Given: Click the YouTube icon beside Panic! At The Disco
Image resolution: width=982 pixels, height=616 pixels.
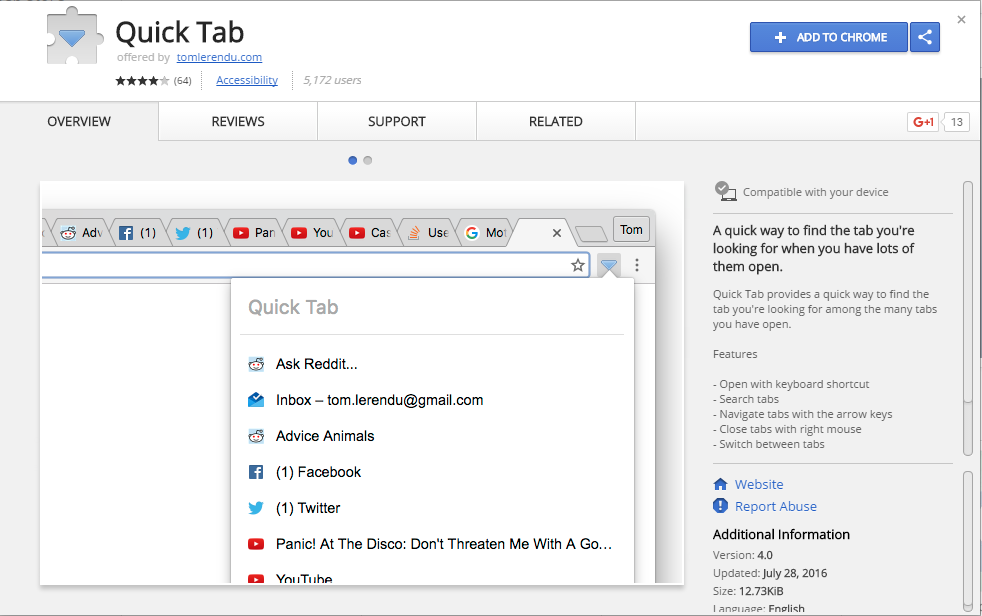Looking at the screenshot, I should [x=256, y=544].
